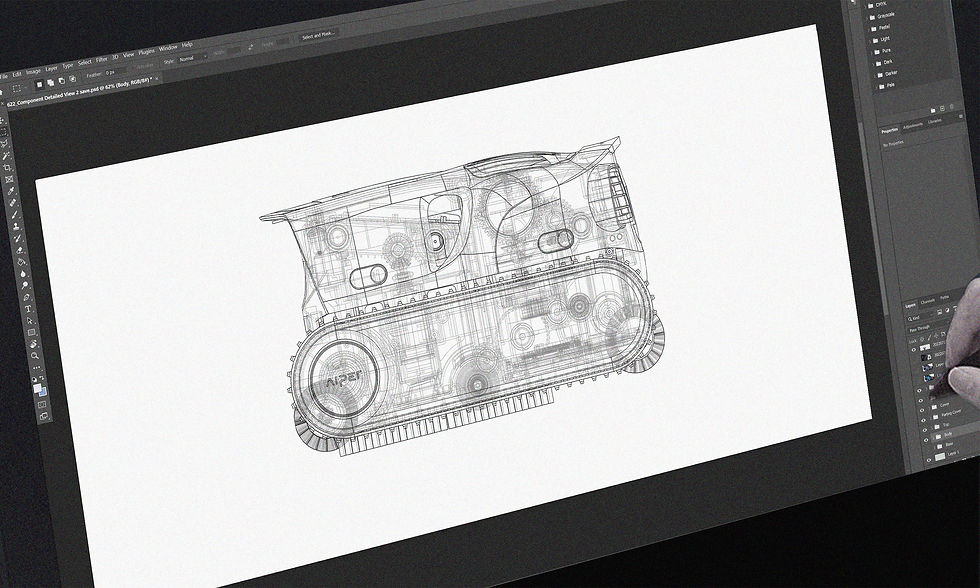Select the Hand tool
980x588 pixels.
(x=33, y=344)
